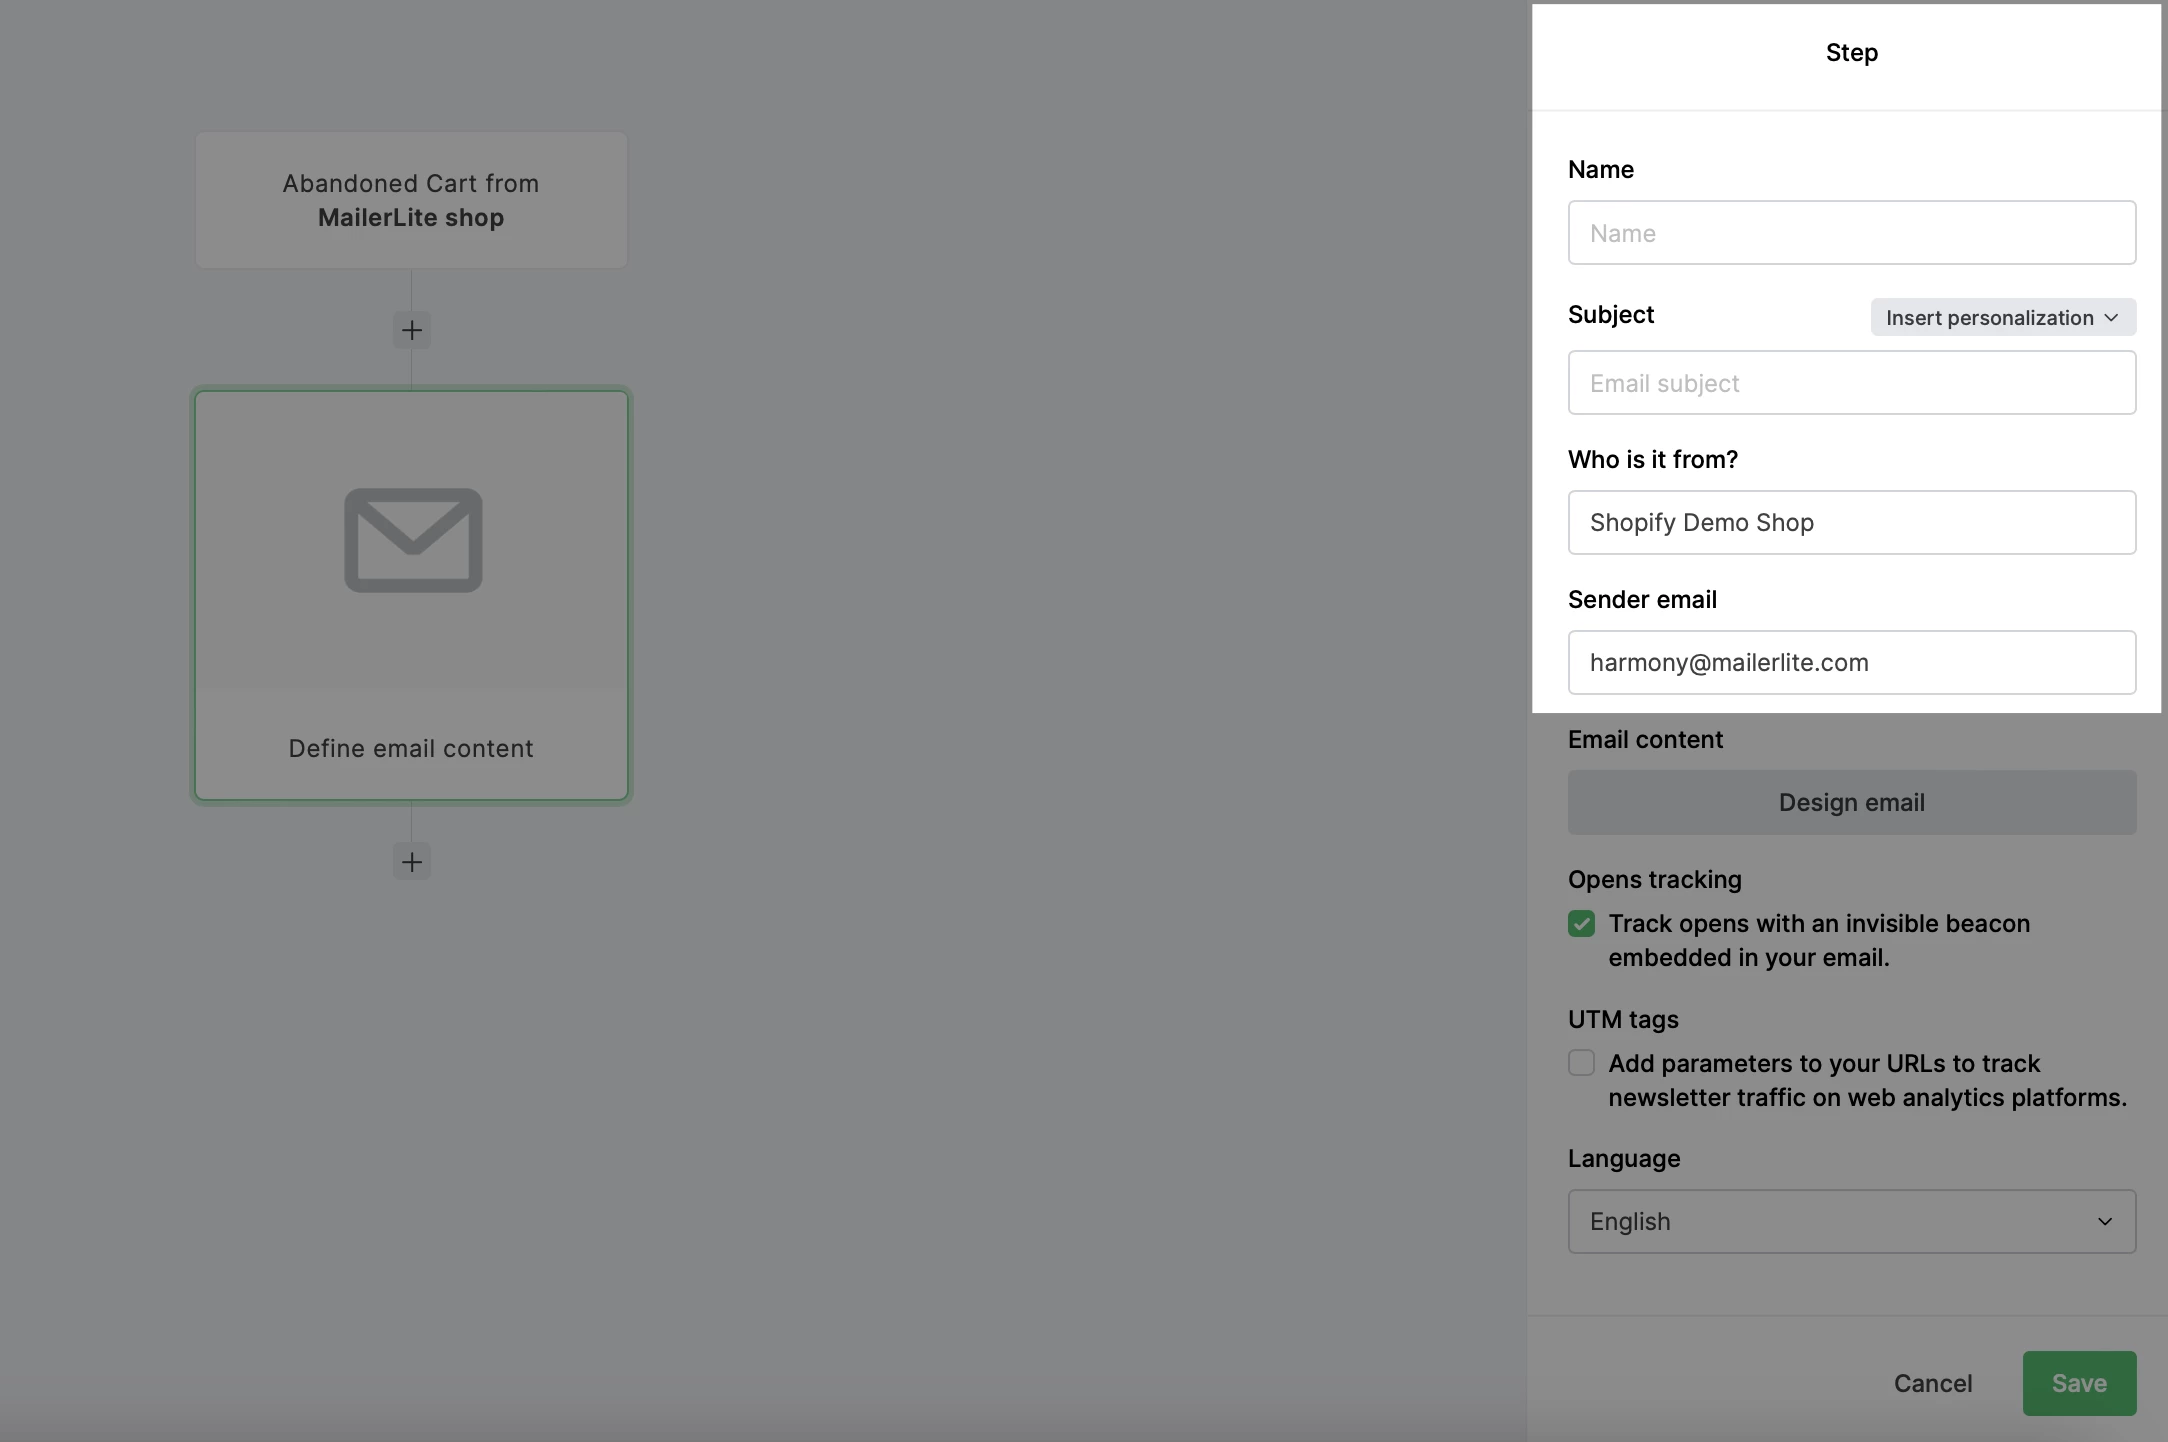
Task: Click plus icon below Abandoned Cart trigger
Action: point(411,330)
